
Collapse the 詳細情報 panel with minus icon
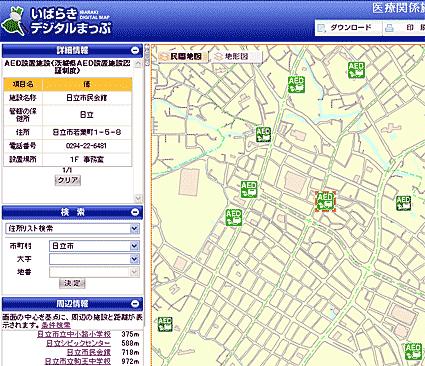(135, 51)
